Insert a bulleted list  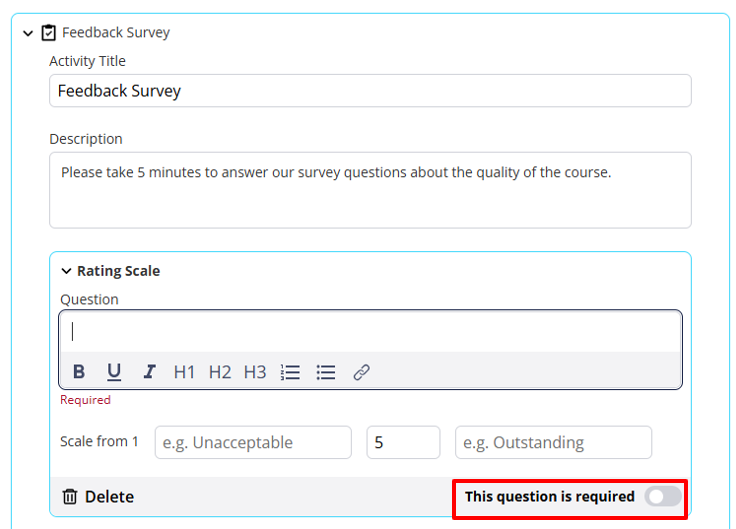(x=326, y=372)
